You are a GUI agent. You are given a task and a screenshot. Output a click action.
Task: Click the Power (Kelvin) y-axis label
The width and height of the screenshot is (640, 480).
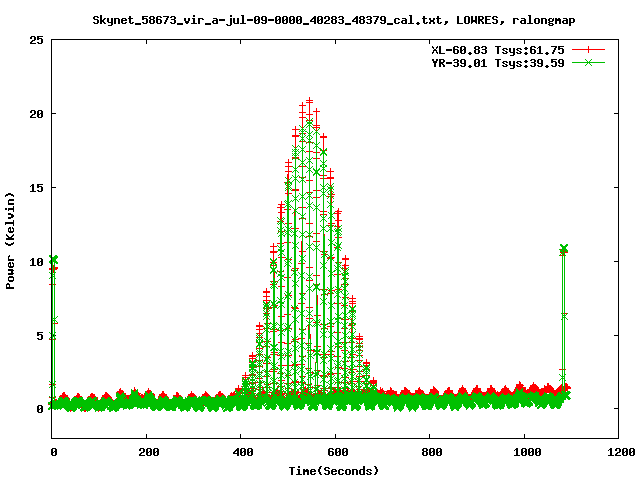[10, 241]
